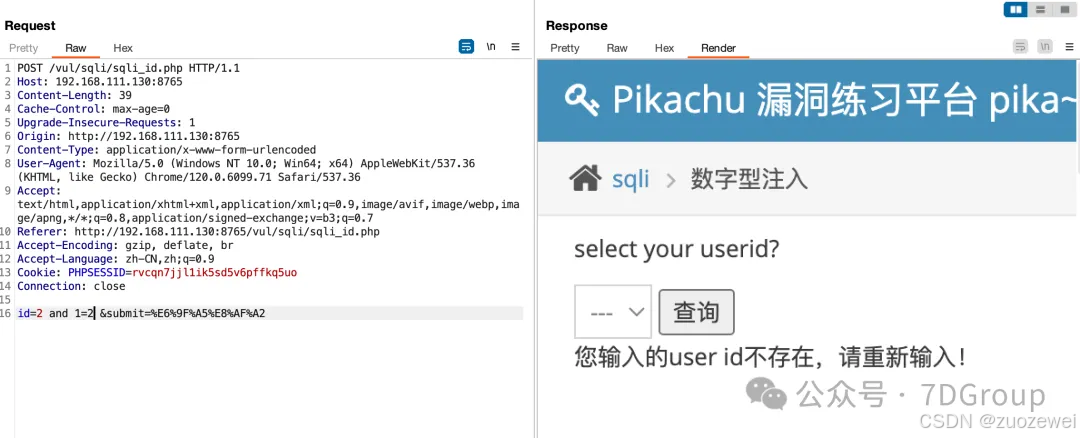Click the 查询 query button
This screenshot has width=1080, height=438.
tap(696, 312)
